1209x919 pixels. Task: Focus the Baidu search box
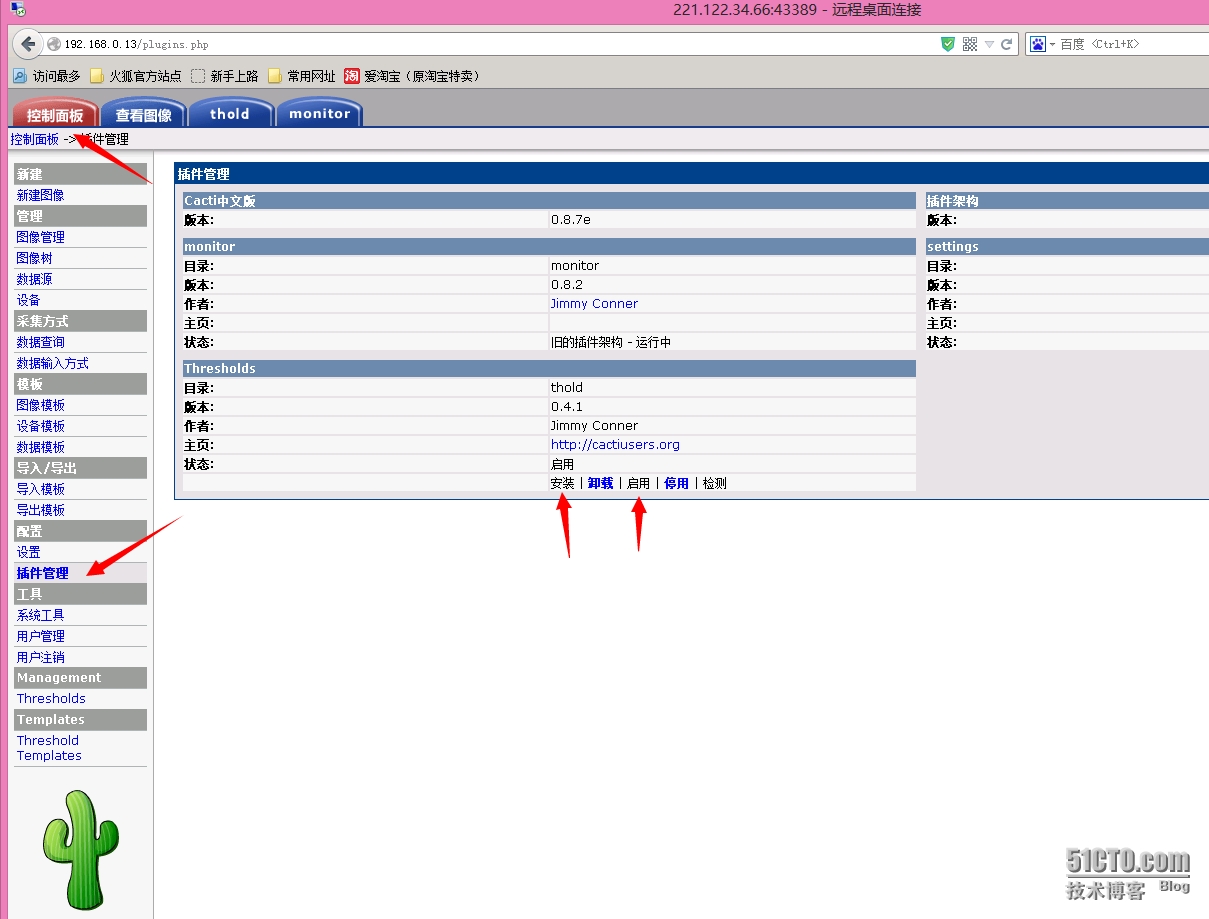click(x=1134, y=44)
